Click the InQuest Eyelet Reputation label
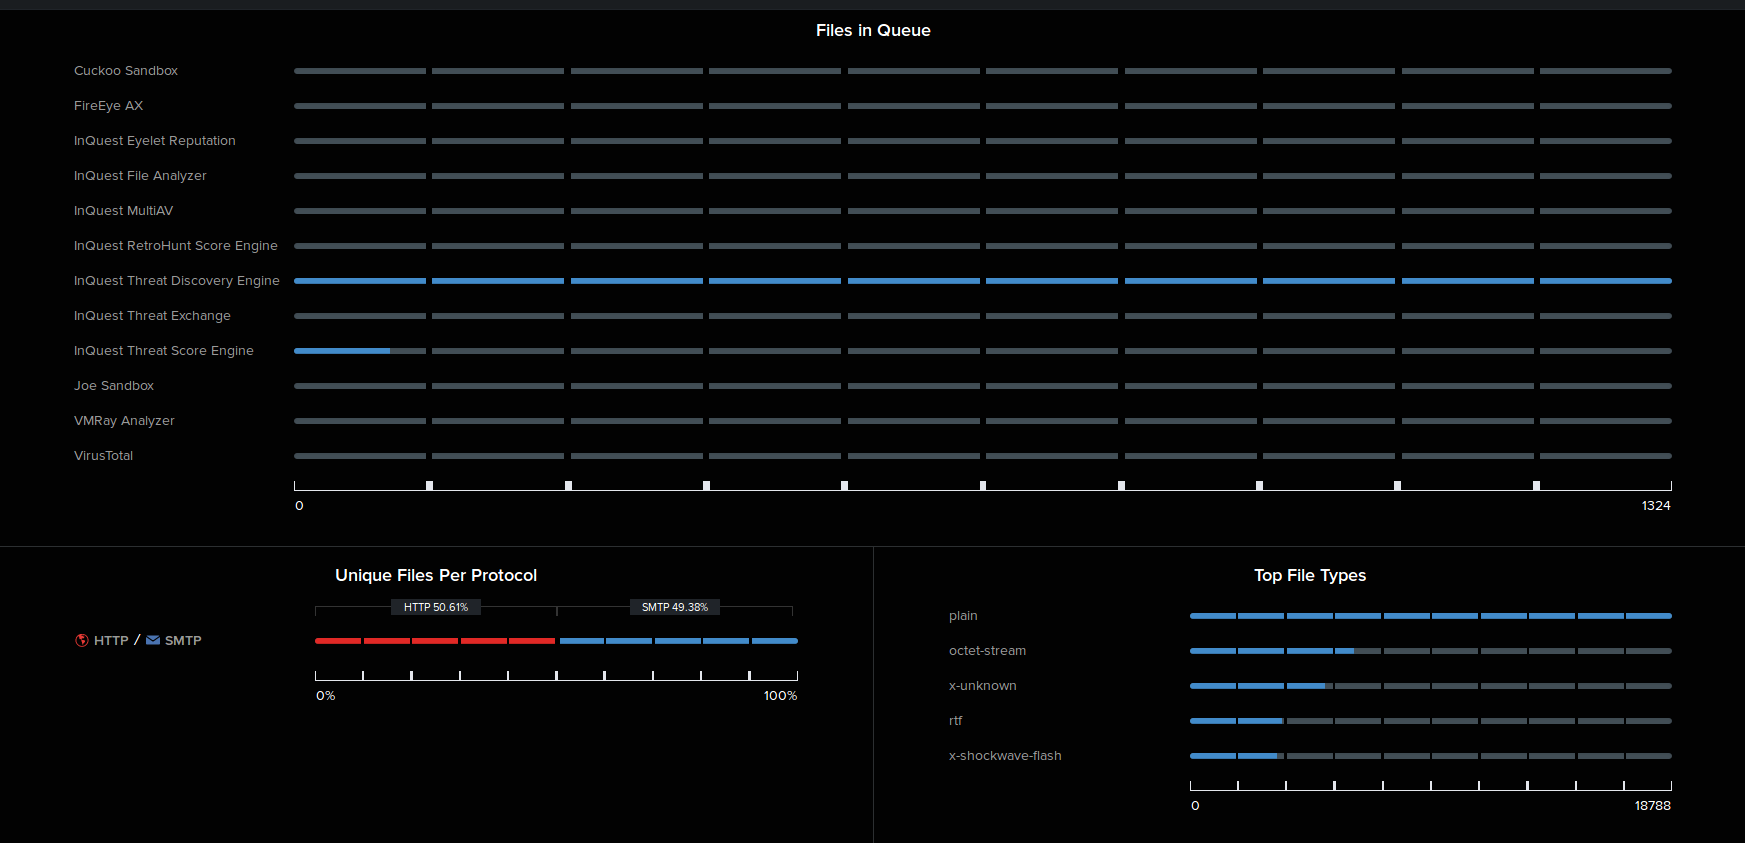The image size is (1745, 843). pos(155,141)
